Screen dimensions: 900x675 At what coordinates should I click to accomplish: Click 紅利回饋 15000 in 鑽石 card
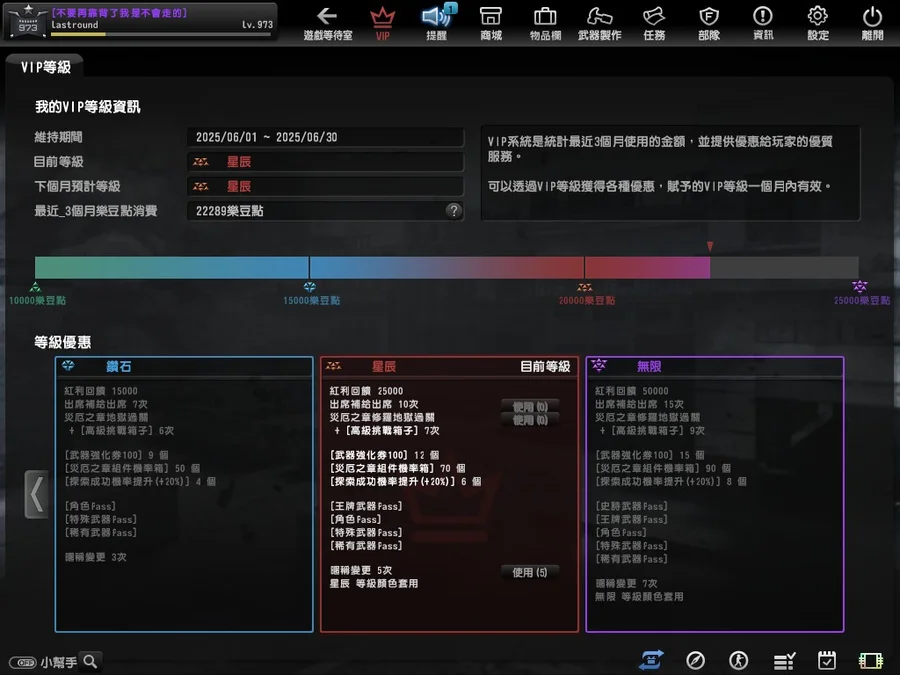[100, 391]
